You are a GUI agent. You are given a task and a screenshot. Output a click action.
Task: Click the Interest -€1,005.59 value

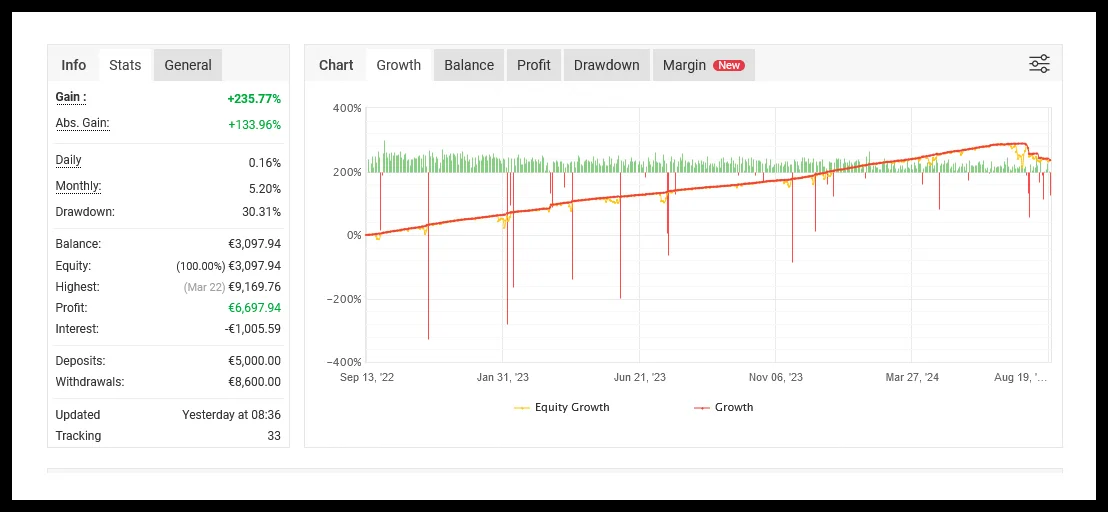252,329
